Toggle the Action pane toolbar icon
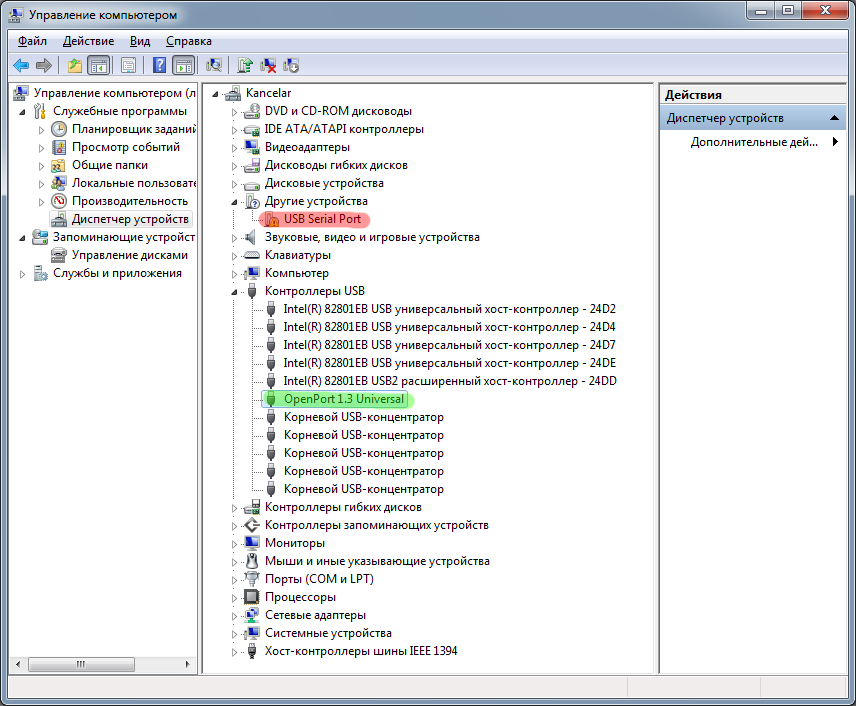The height and width of the screenshot is (706, 856). coord(183,66)
